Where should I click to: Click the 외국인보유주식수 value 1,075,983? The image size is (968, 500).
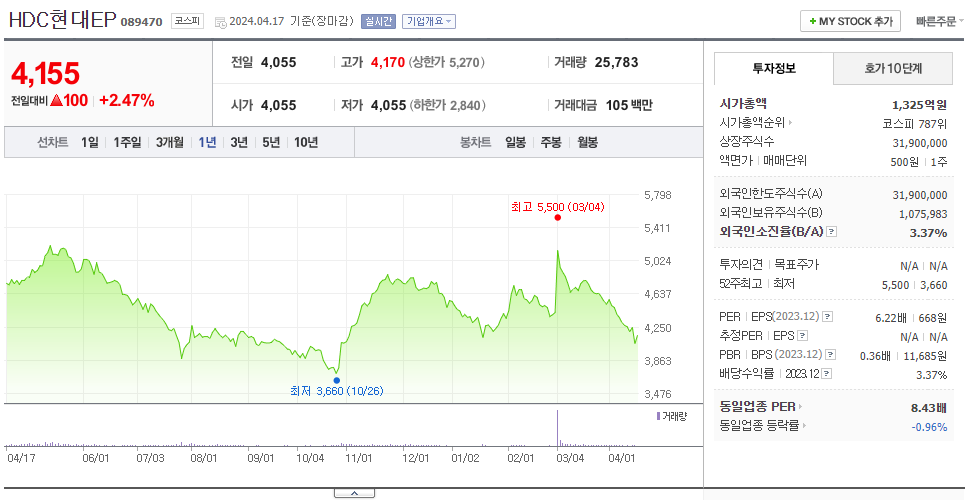point(923,214)
